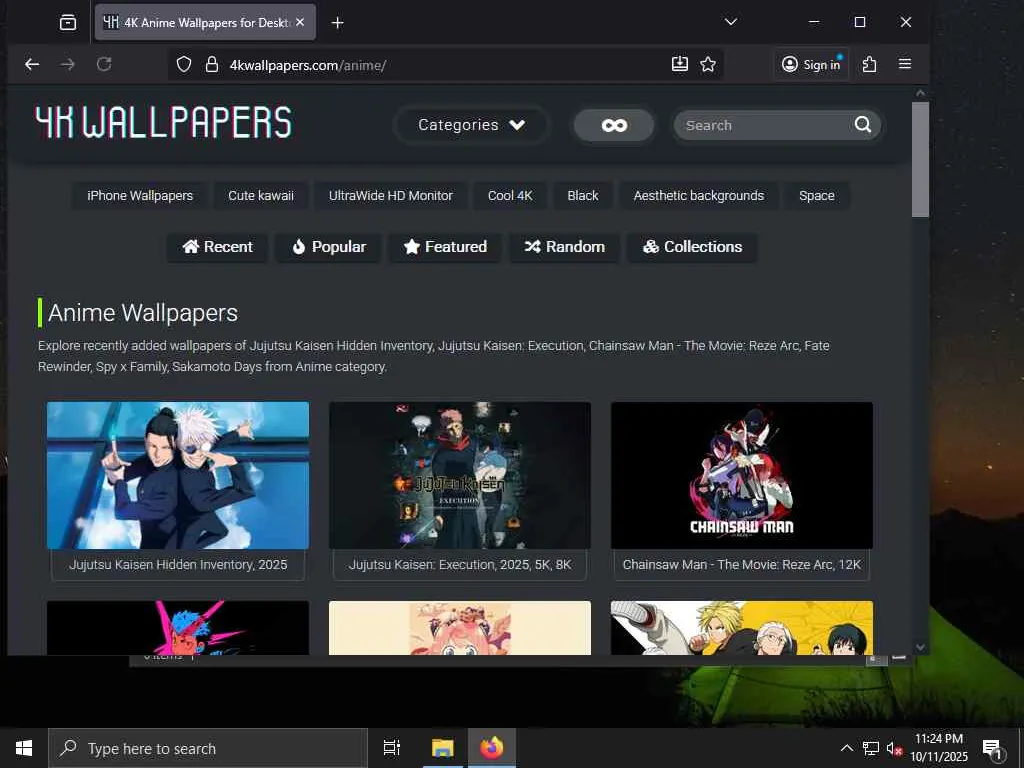Click the scrollbar down arrow

(x=920, y=647)
